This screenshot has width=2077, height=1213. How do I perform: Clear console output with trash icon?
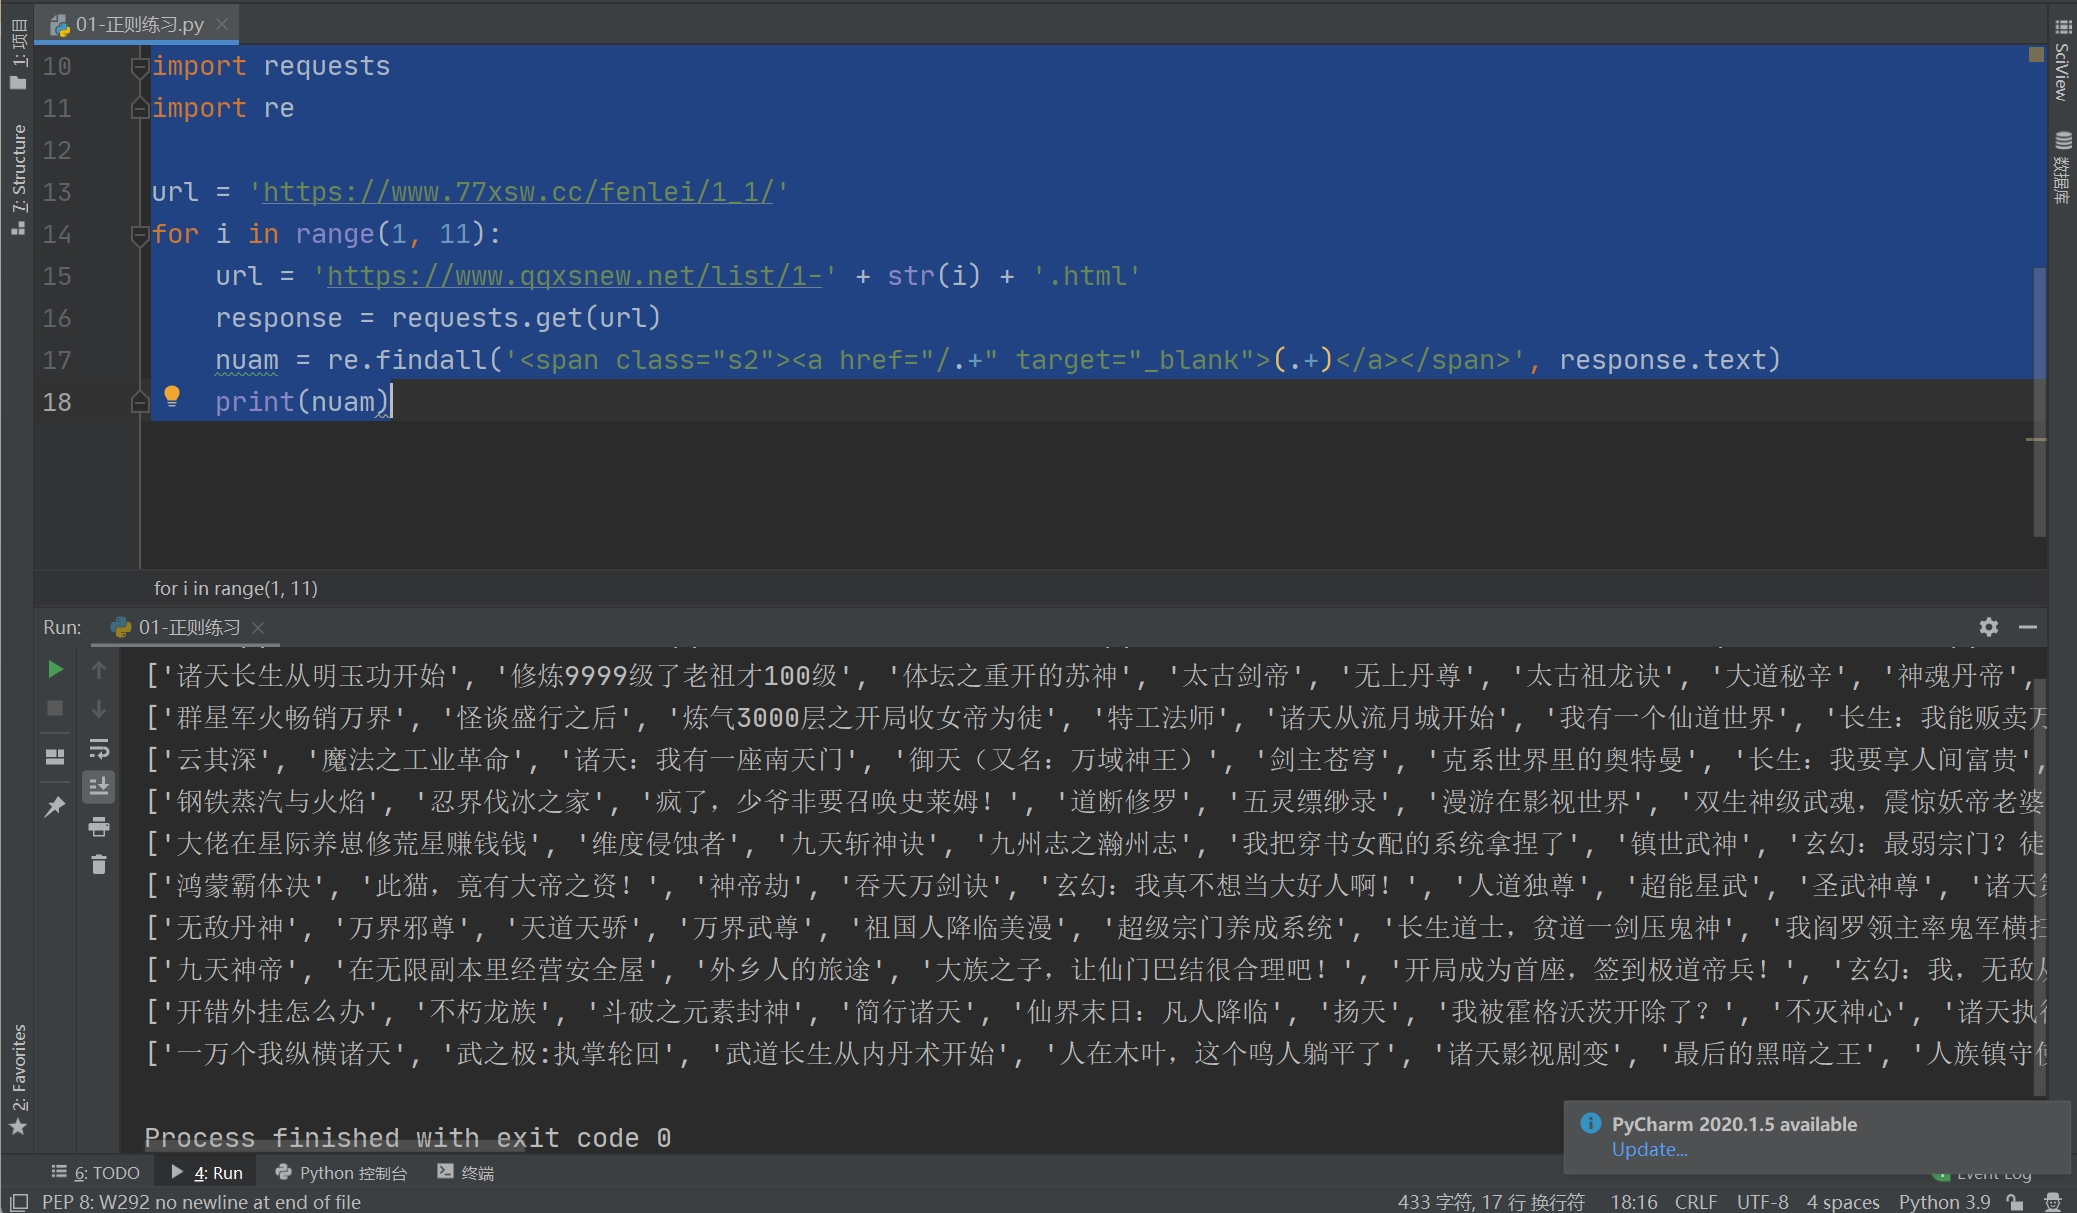99,864
